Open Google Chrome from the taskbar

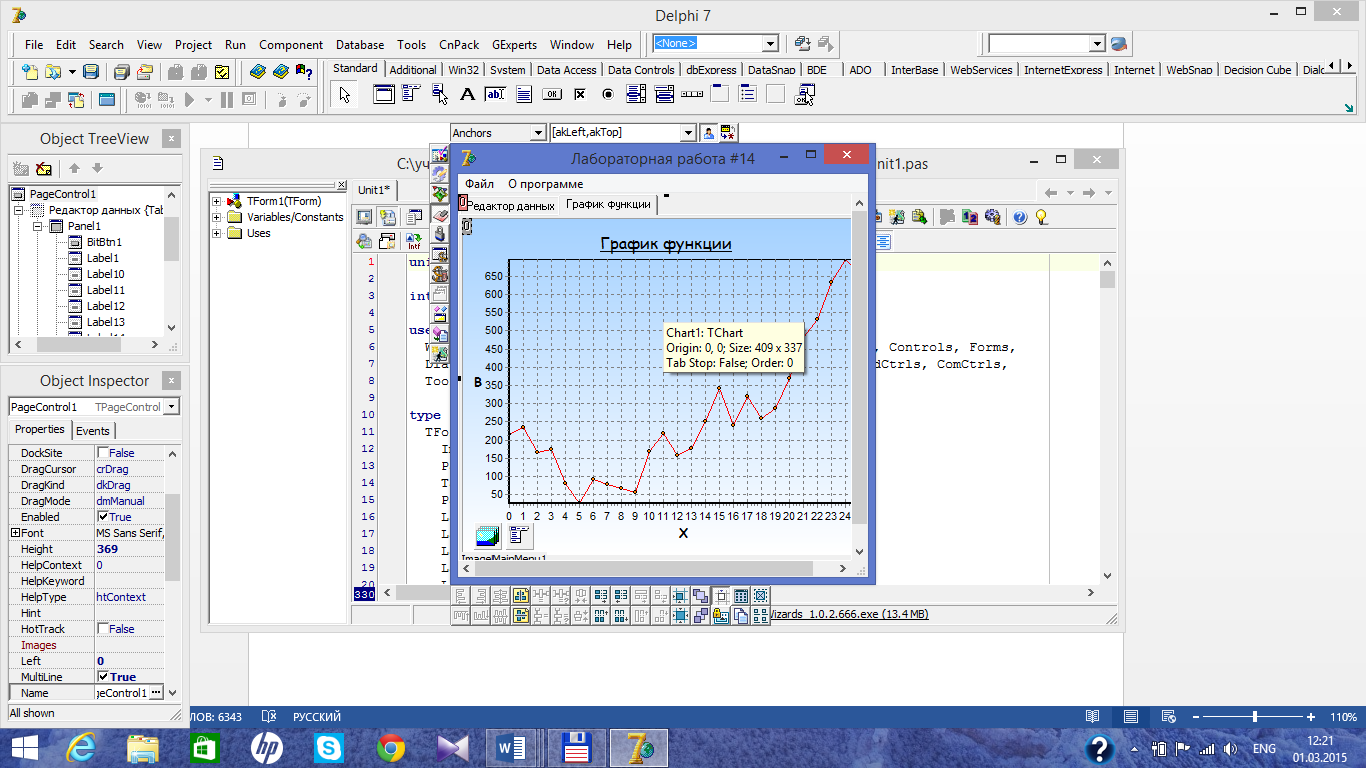[x=390, y=748]
